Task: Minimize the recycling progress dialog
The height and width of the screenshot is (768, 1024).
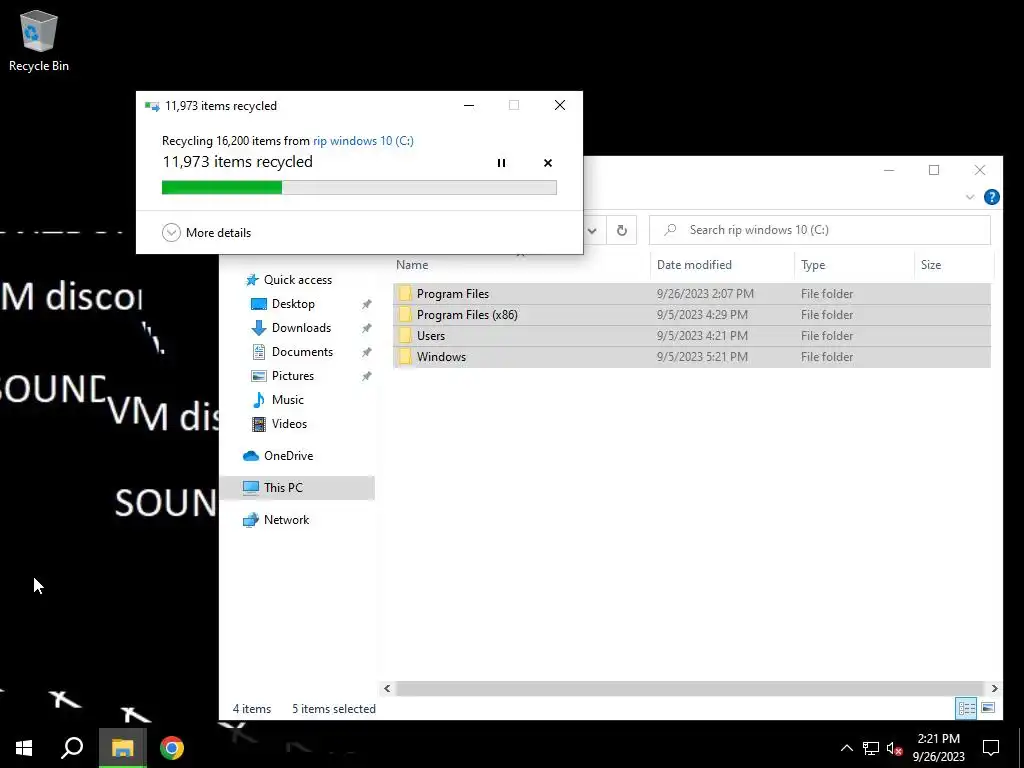Action: (x=469, y=105)
